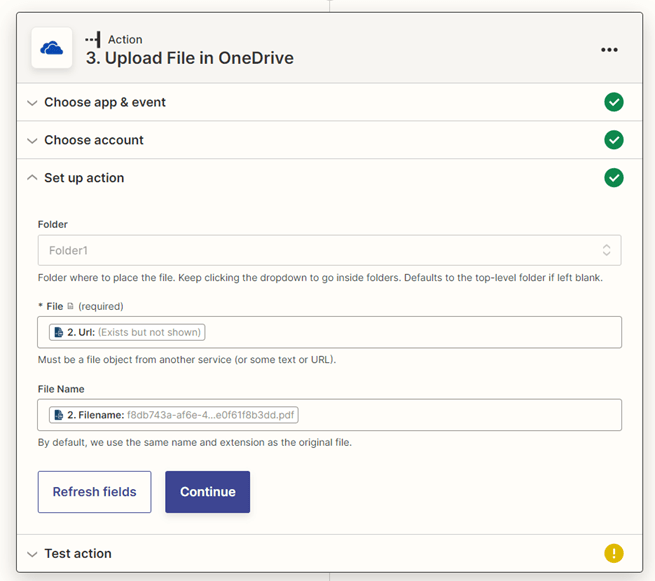655x581 pixels.
Task: Expand the Test action section
Action: [x=329, y=553]
